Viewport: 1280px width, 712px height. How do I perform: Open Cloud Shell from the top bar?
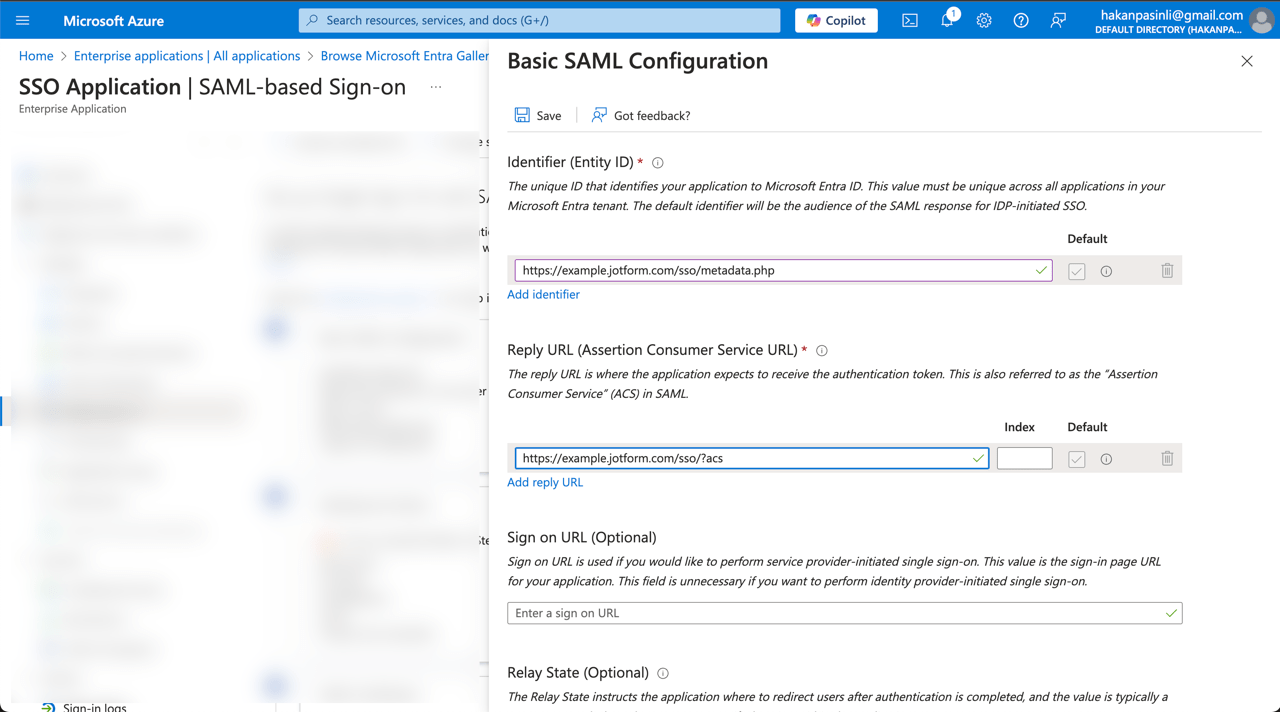coord(909,20)
